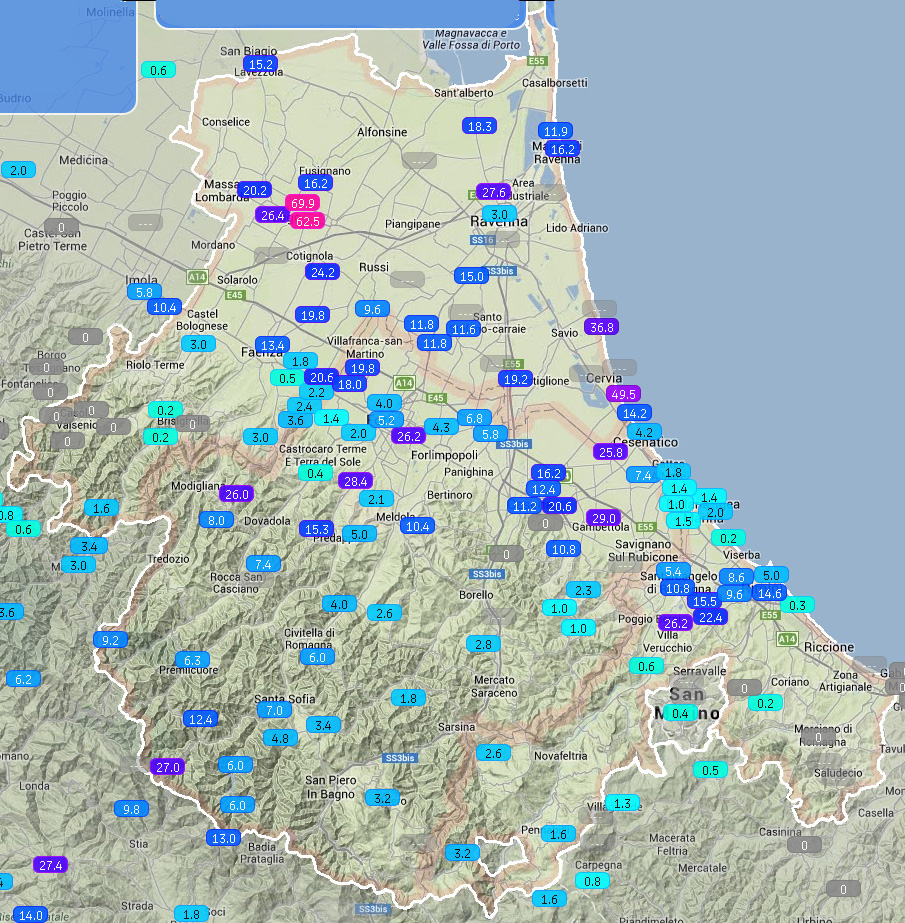Click the purple 27.0 marker
This screenshot has height=923, width=905.
click(x=167, y=767)
